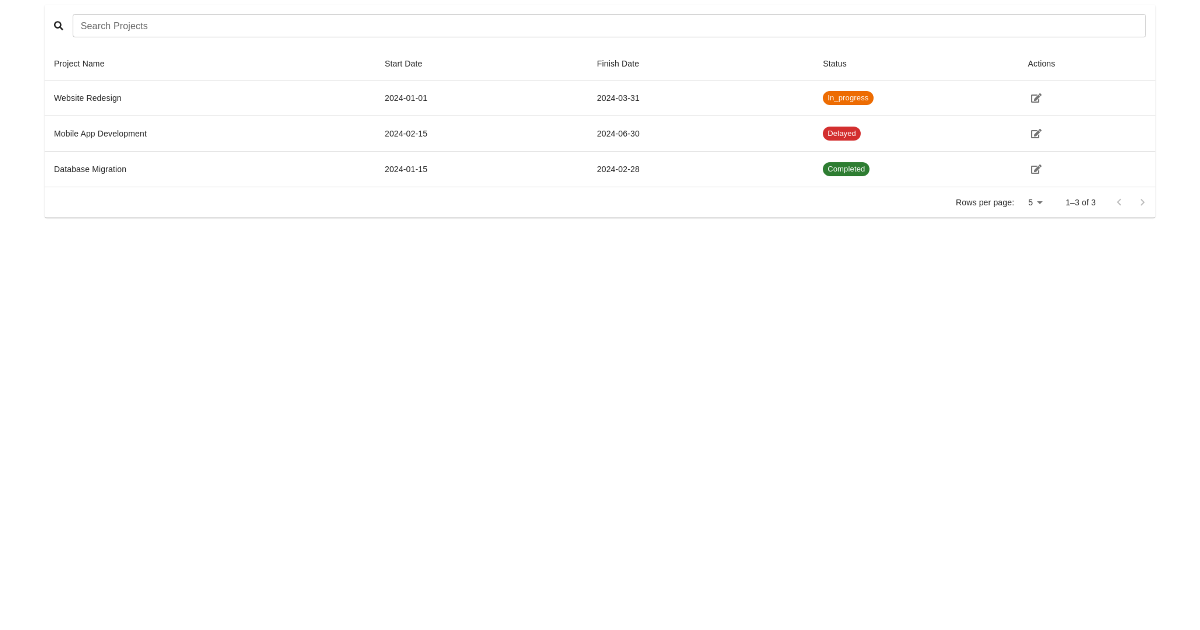Select the orange in_progress status badge
The height and width of the screenshot is (630, 1200).
847,98
